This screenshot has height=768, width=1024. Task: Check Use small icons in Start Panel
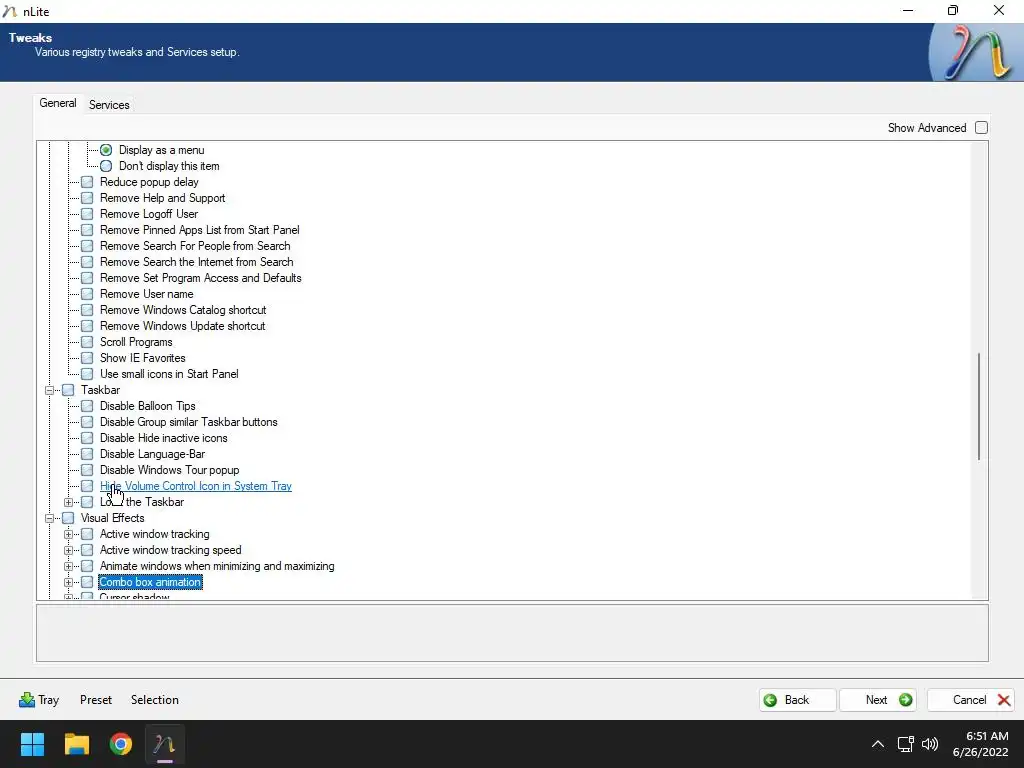(x=87, y=374)
